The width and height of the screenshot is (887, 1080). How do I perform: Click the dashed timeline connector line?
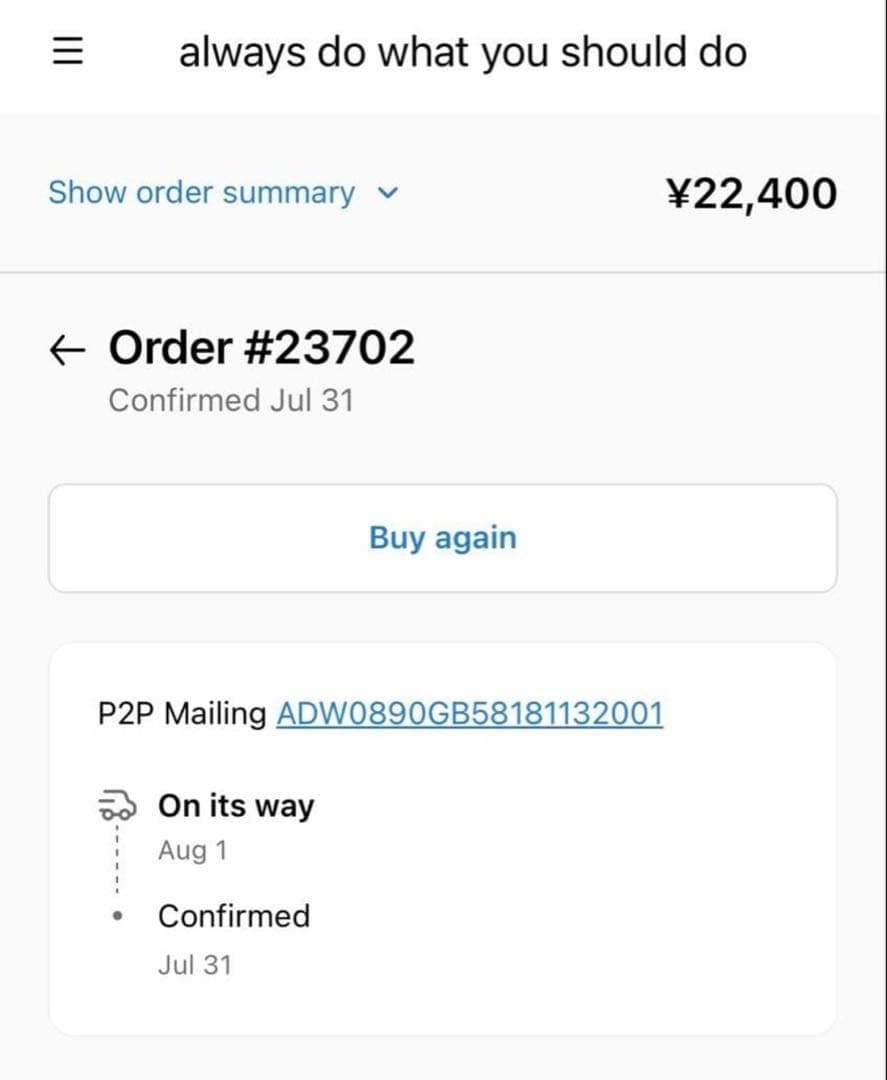pyautogui.click(x=117, y=860)
